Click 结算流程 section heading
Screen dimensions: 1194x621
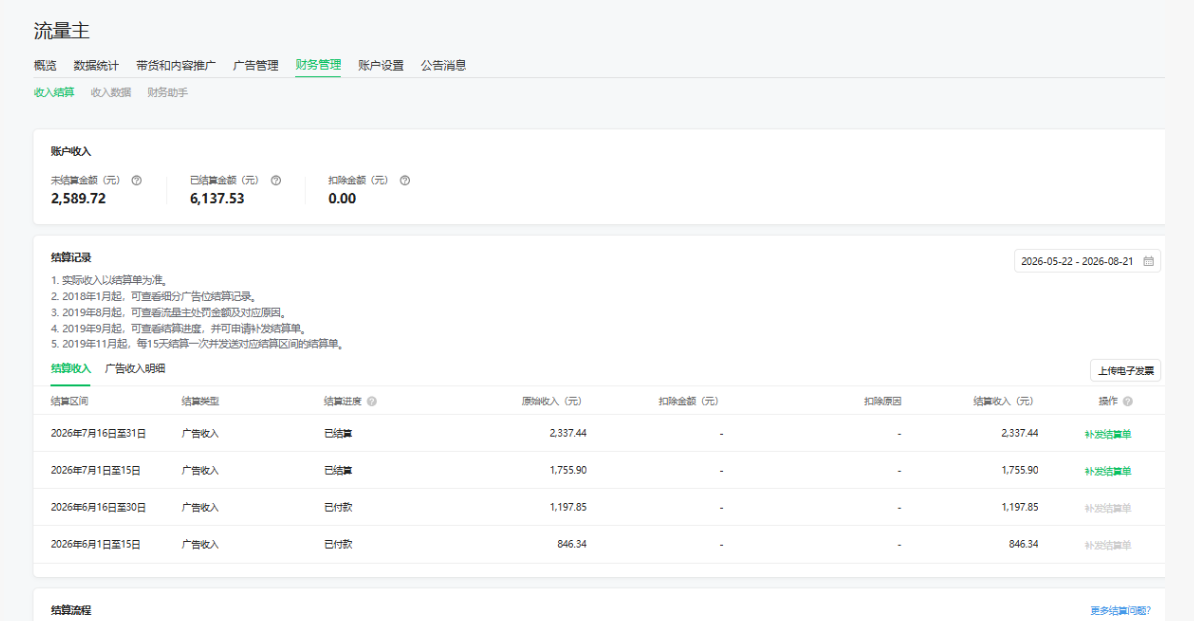(71, 610)
